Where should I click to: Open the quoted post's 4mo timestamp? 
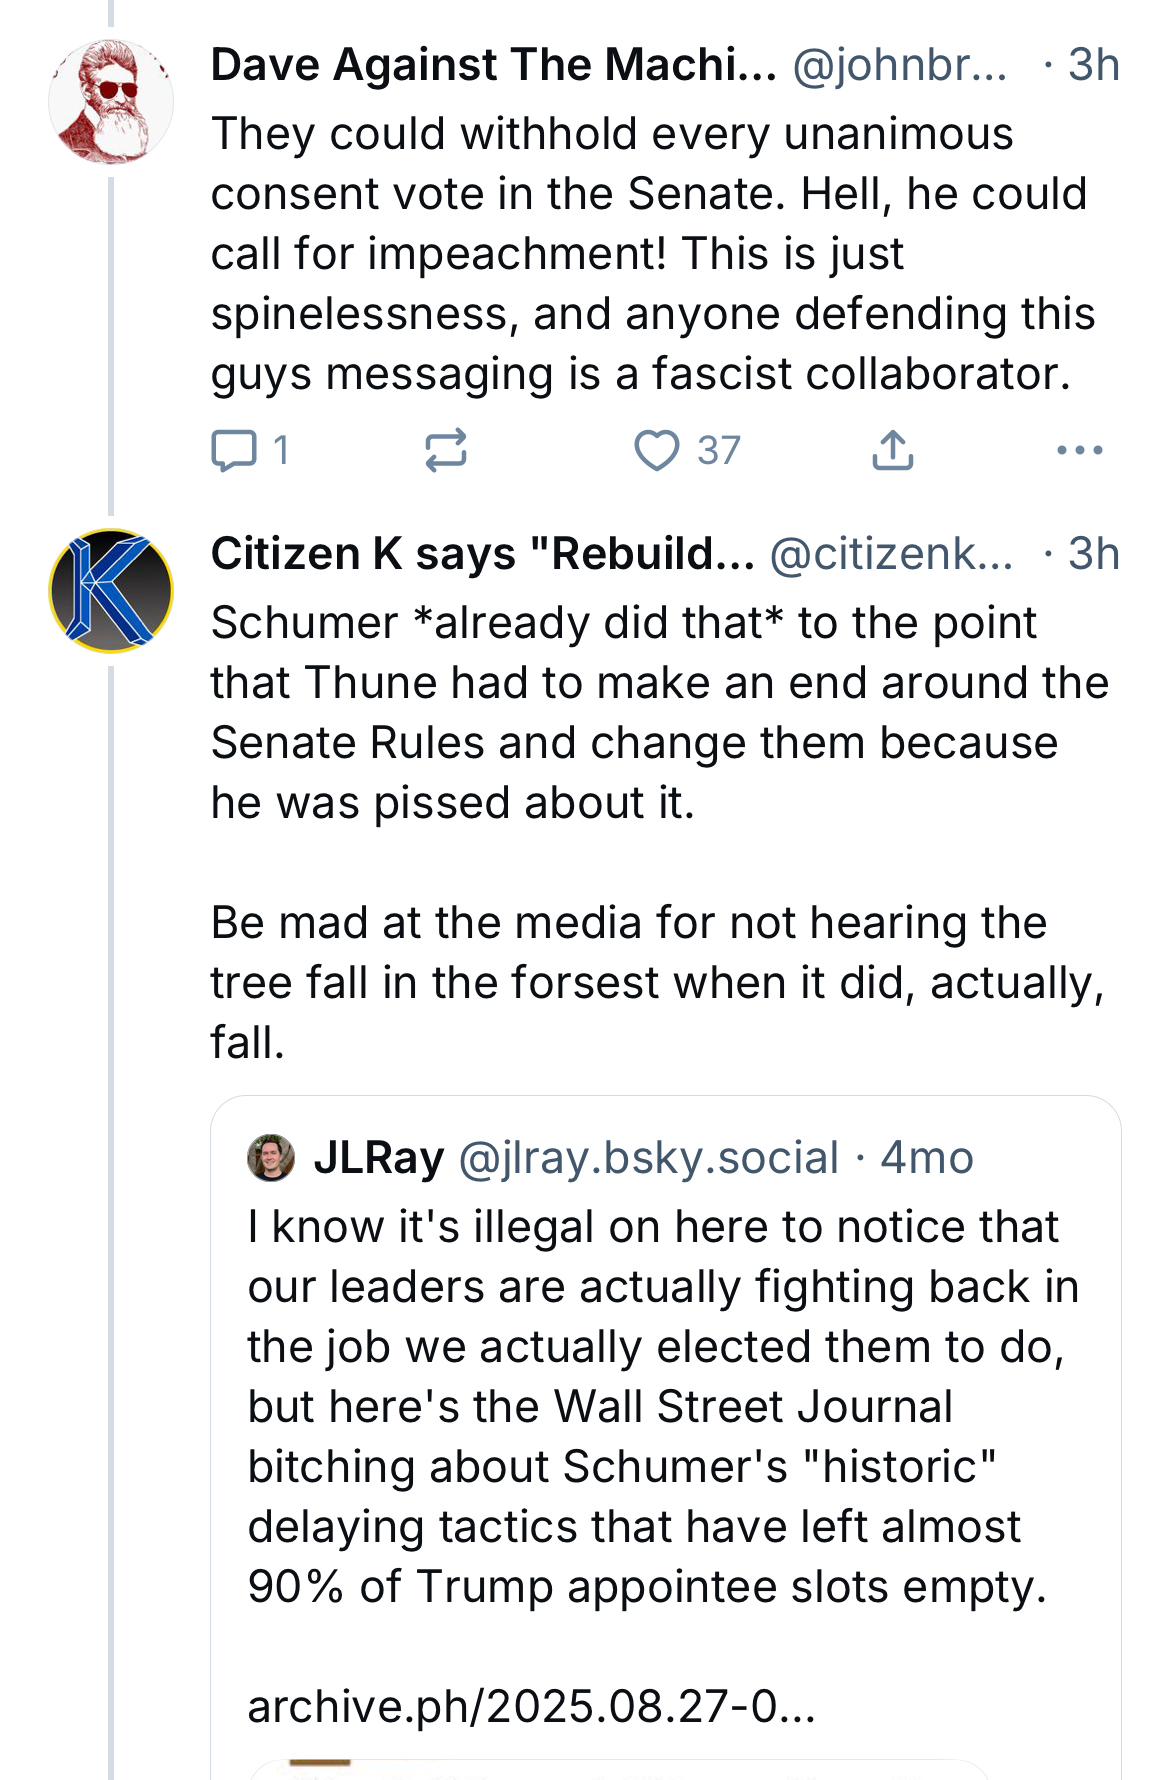pos(927,1158)
